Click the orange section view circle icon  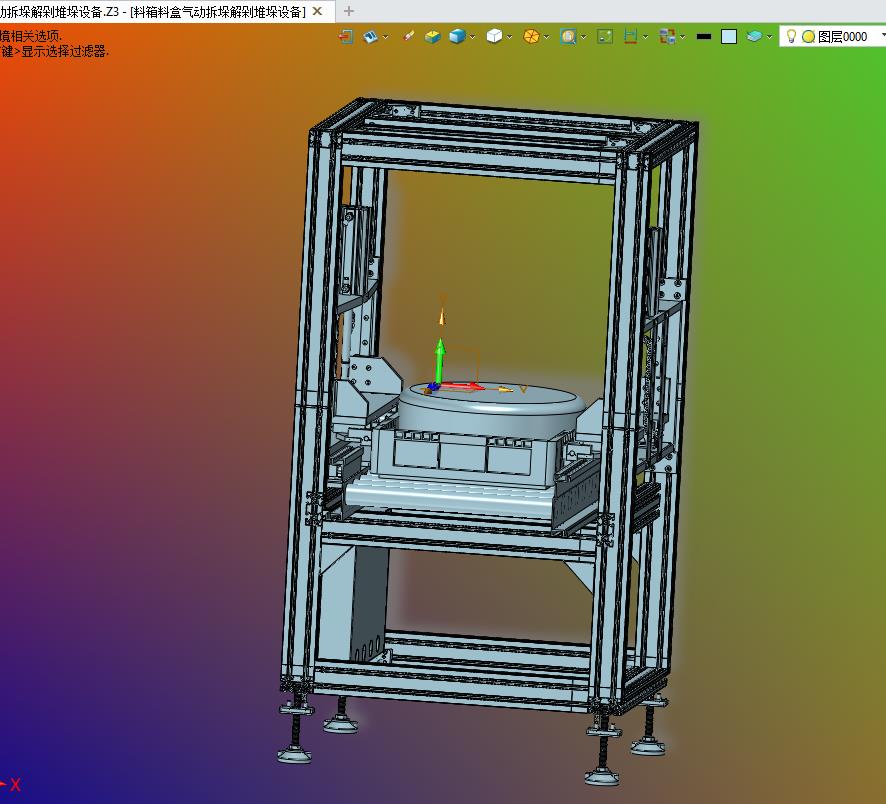click(x=531, y=37)
